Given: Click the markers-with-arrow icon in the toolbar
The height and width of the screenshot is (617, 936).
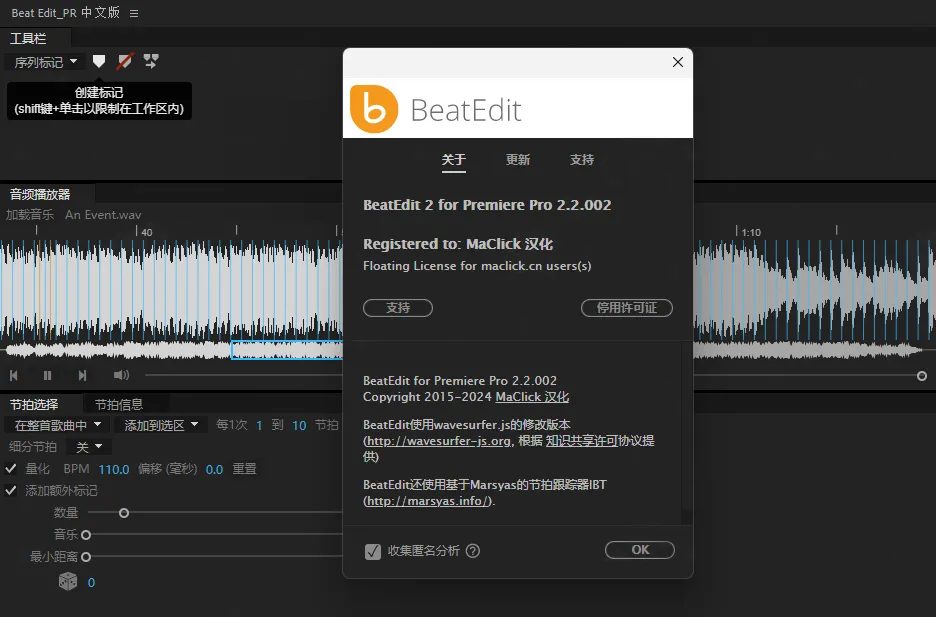Looking at the screenshot, I should click(151, 62).
